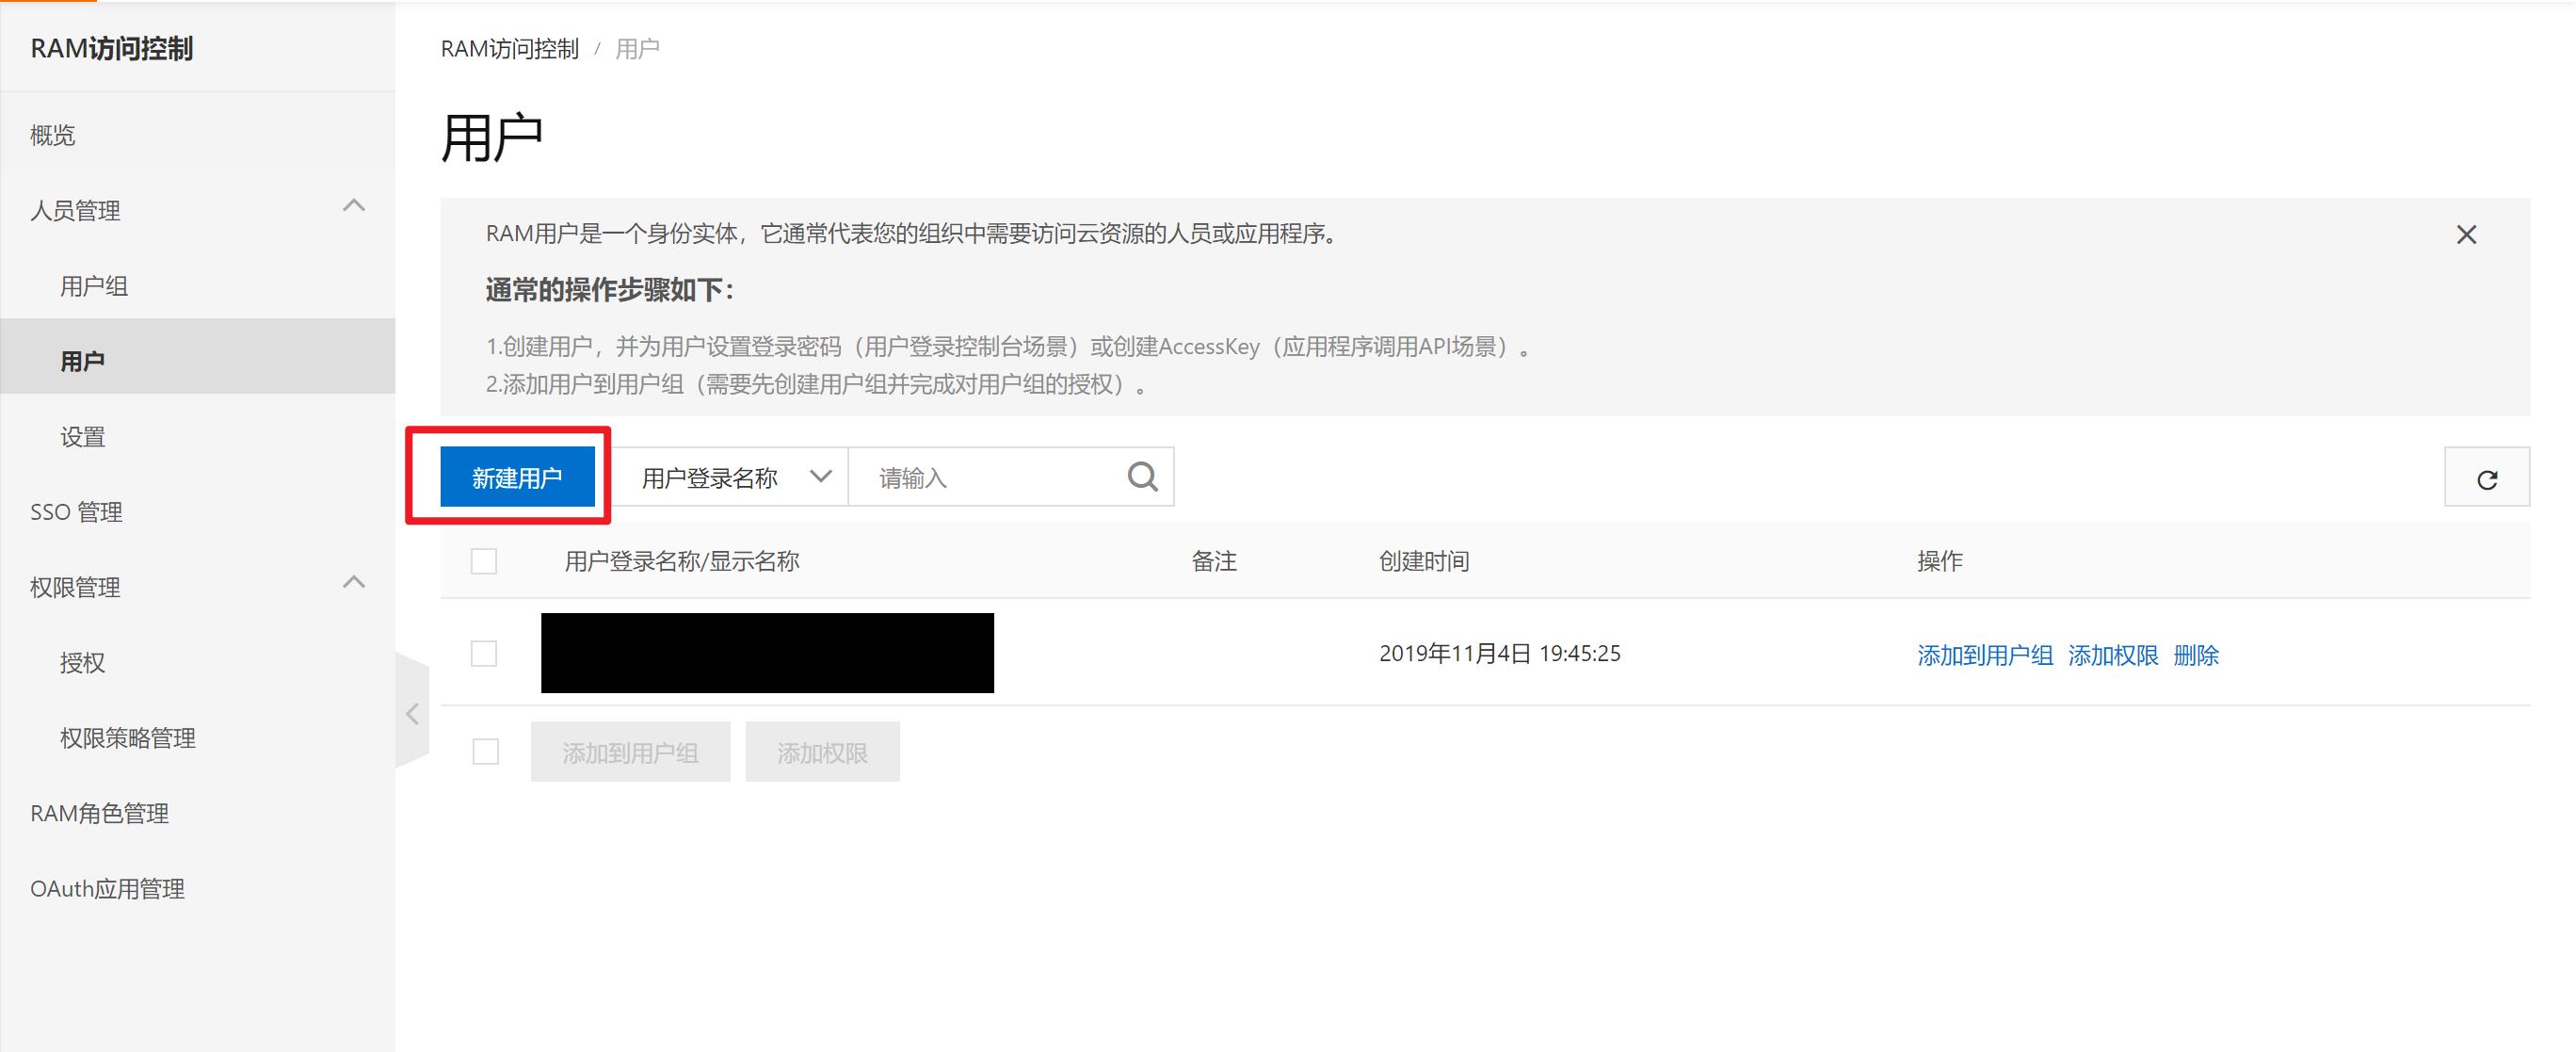Tick the bottom batch-action checkbox
Screen dimensions: 2576x1052
coord(485,751)
